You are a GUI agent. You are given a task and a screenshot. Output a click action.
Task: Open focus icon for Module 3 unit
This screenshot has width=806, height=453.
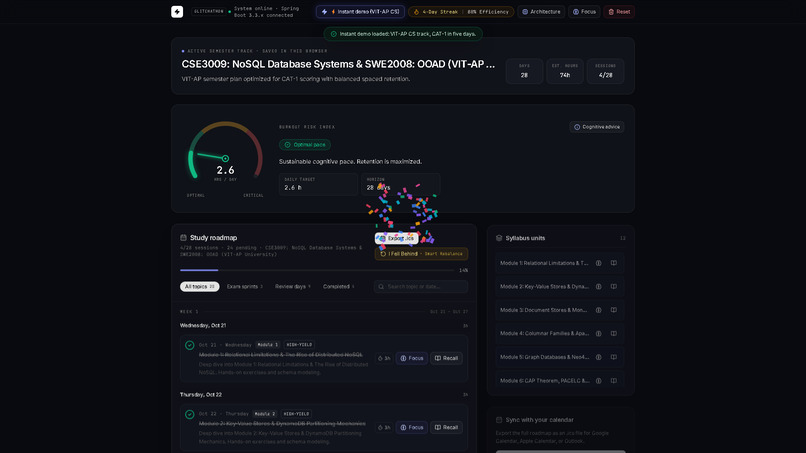598,310
